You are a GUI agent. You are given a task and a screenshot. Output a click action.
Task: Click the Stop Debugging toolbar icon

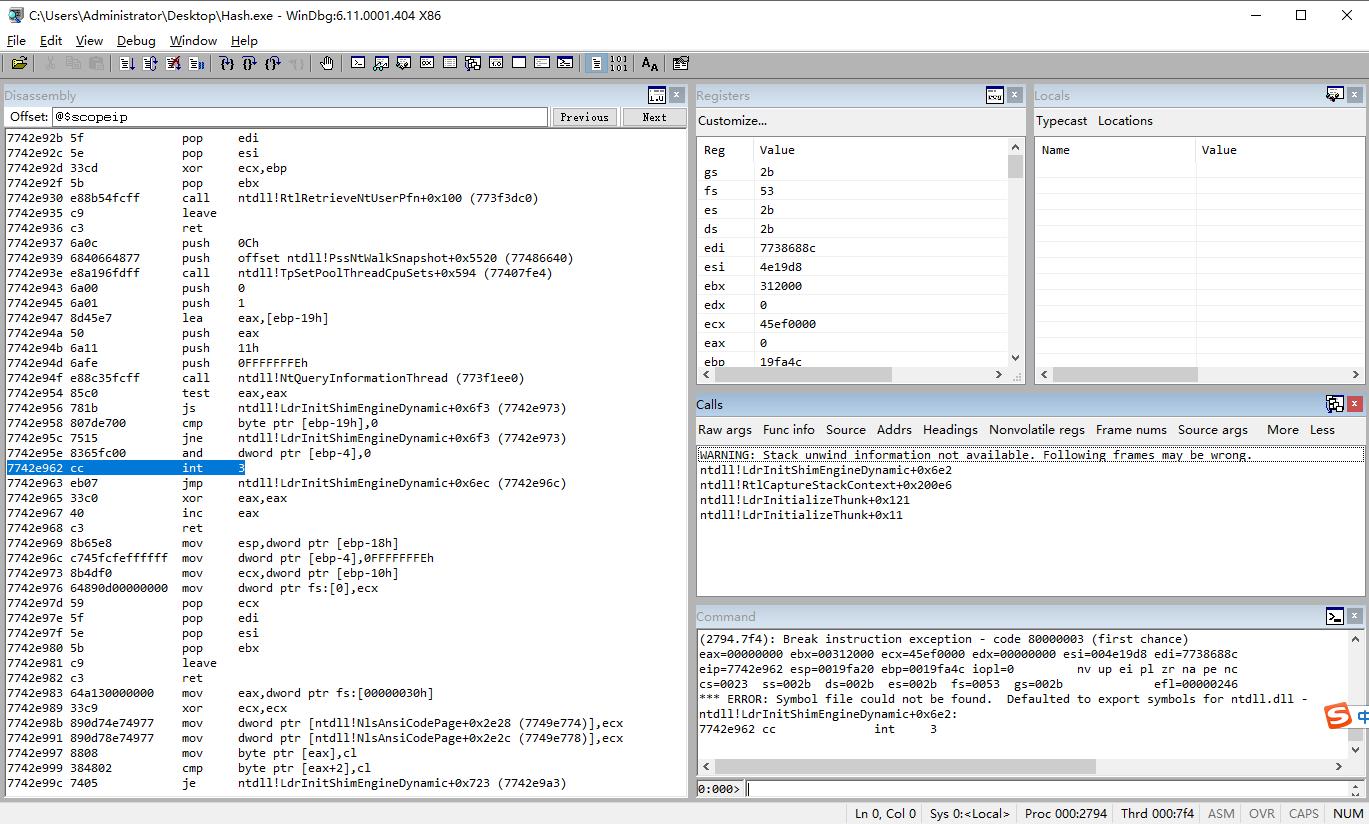[173, 63]
